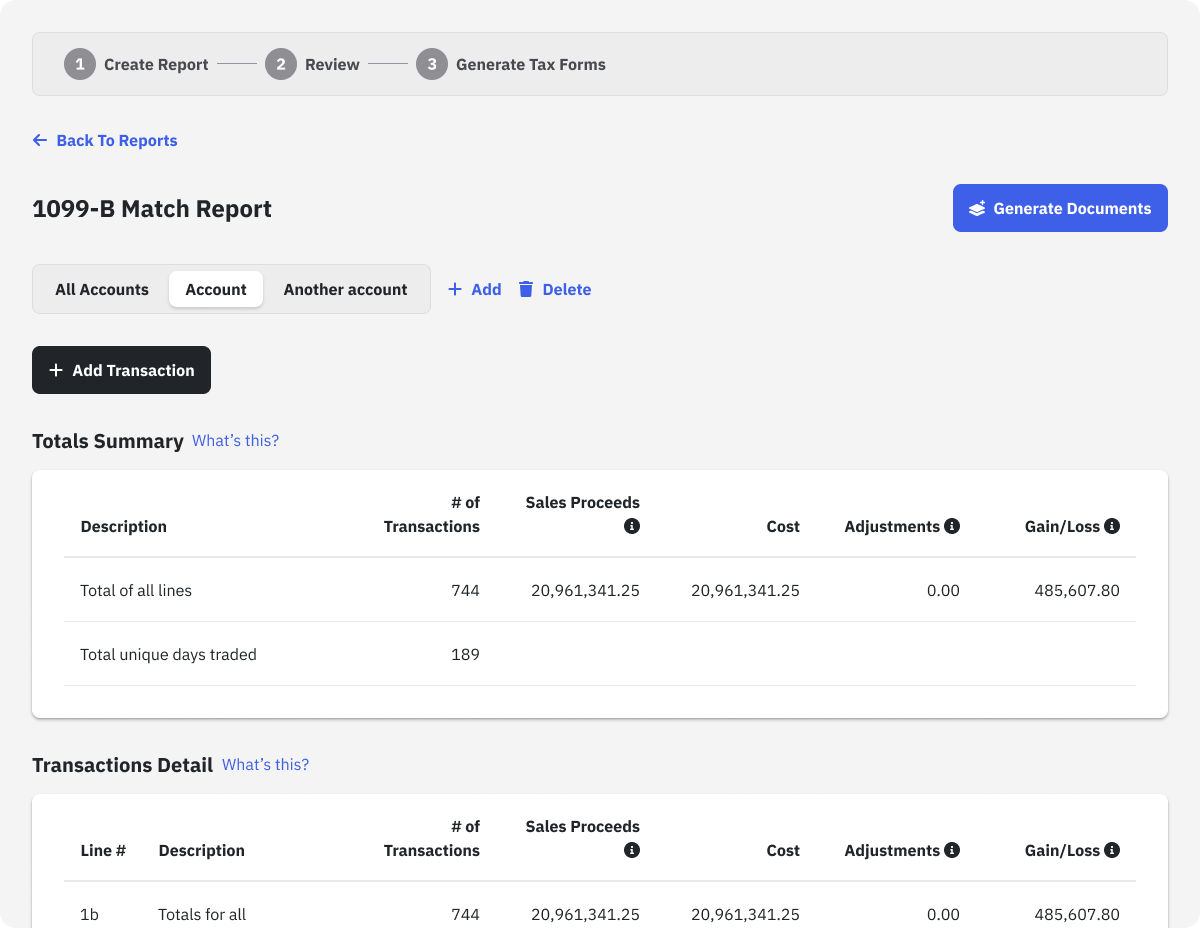Image resolution: width=1200 pixels, height=928 pixels.
Task: Click step 1 Create Report circle
Action: [80, 64]
